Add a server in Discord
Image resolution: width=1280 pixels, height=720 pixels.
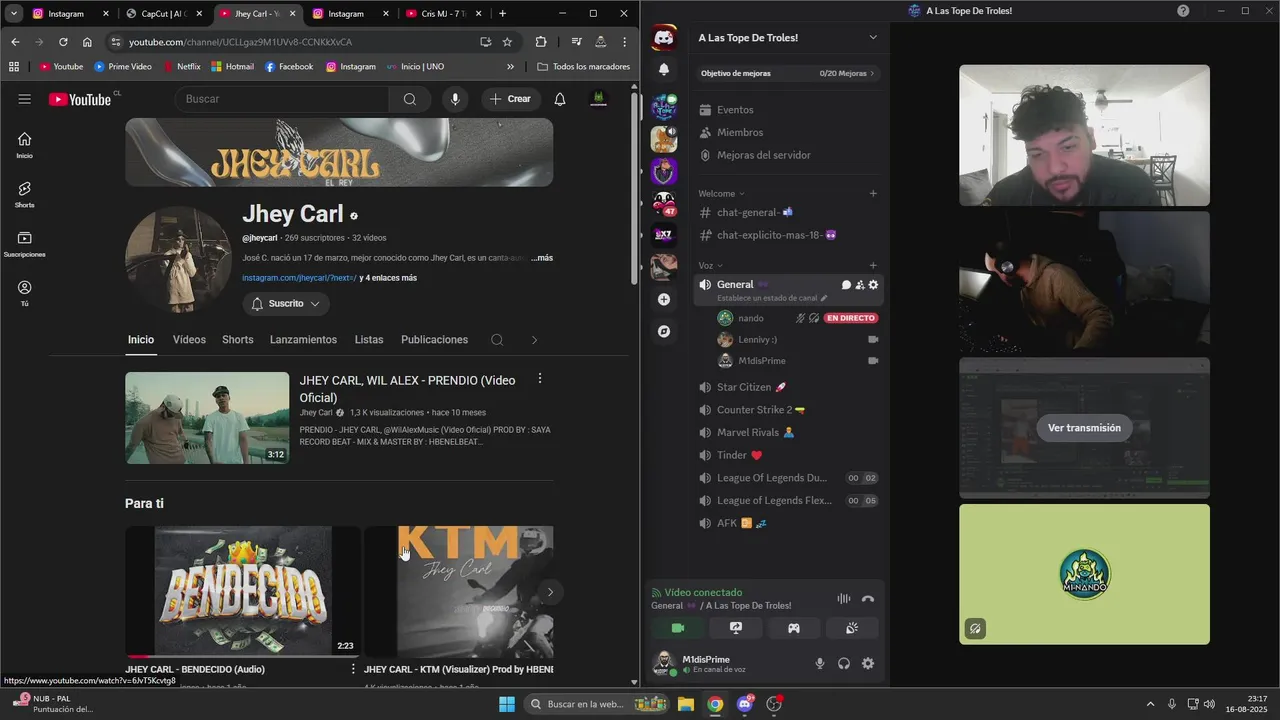[664, 299]
